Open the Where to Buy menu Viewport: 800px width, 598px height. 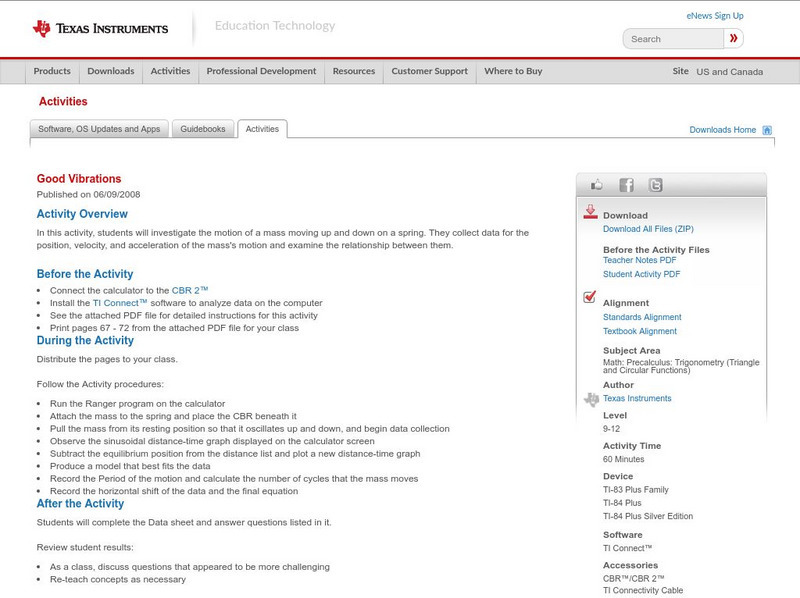click(x=512, y=71)
